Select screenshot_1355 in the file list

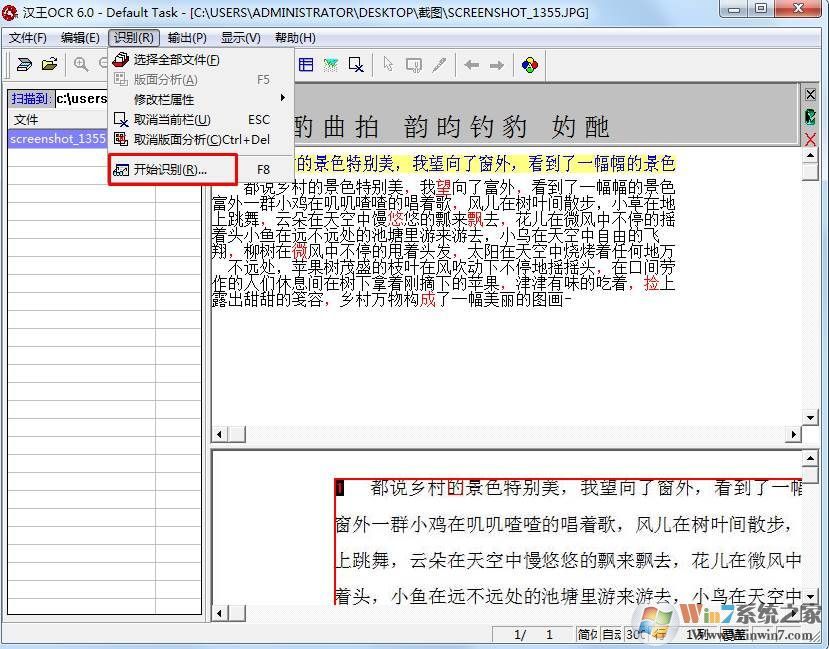pos(57,139)
